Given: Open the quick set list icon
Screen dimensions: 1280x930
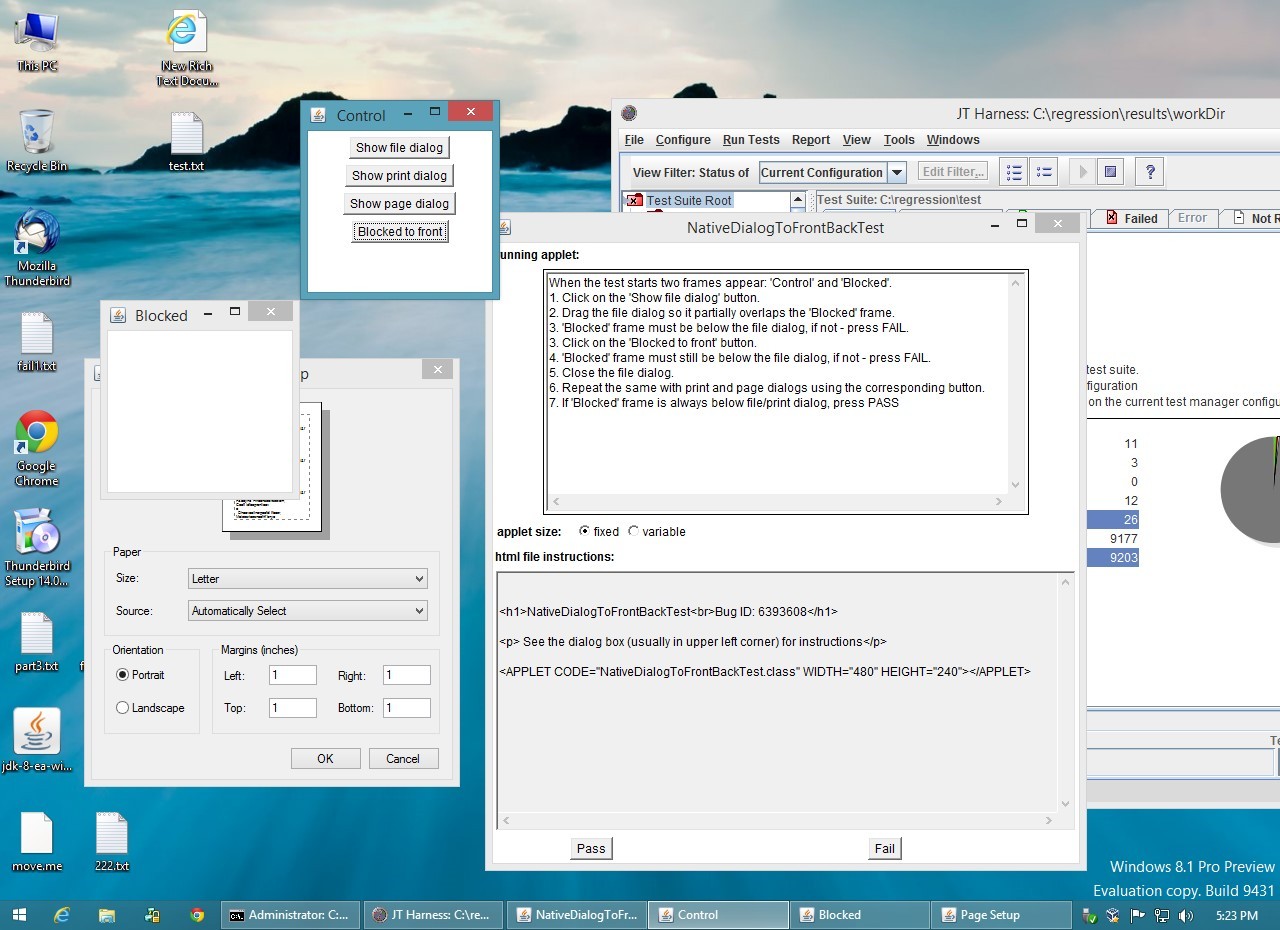Looking at the screenshot, I should pyautogui.click(x=1044, y=172).
